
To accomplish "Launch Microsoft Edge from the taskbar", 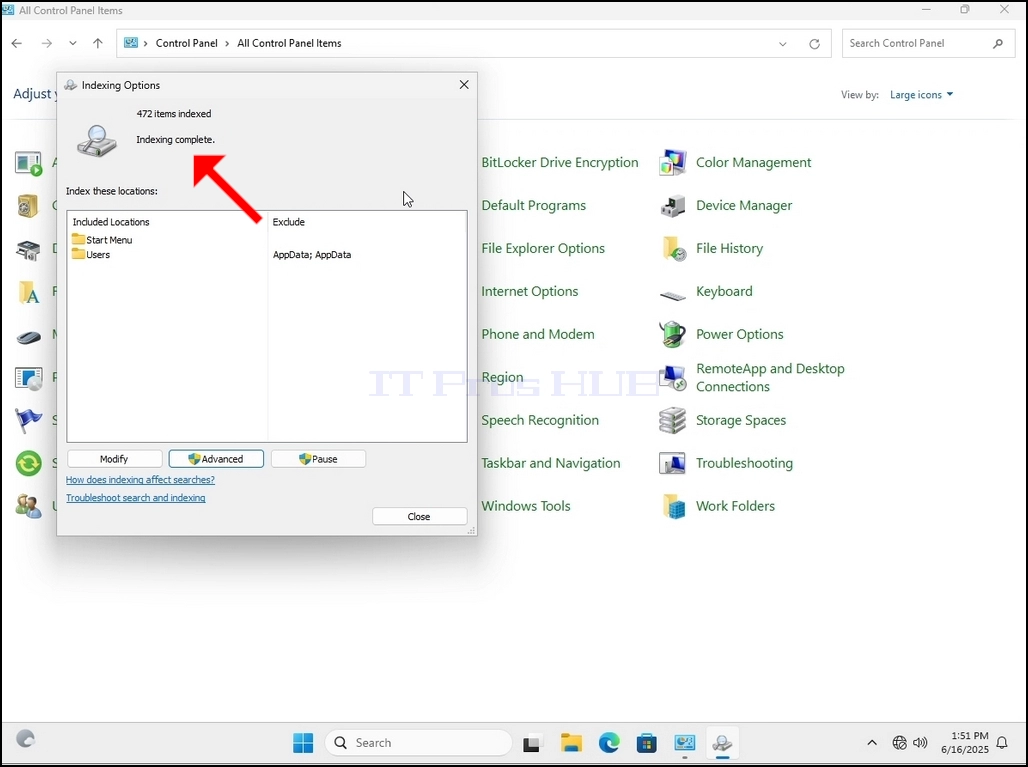I will point(609,743).
